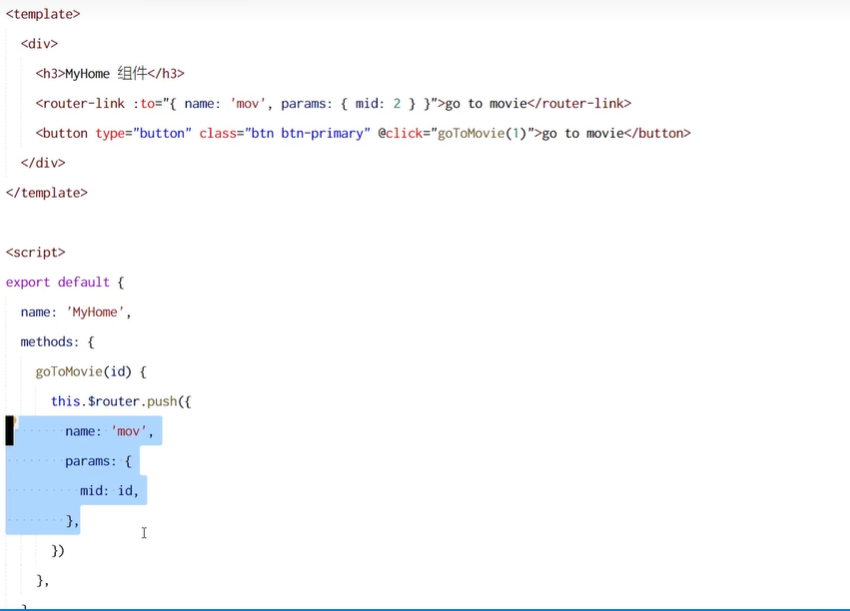Screen dimensions: 850x611
Task: Click the <script> tag
Action: tap(36, 253)
